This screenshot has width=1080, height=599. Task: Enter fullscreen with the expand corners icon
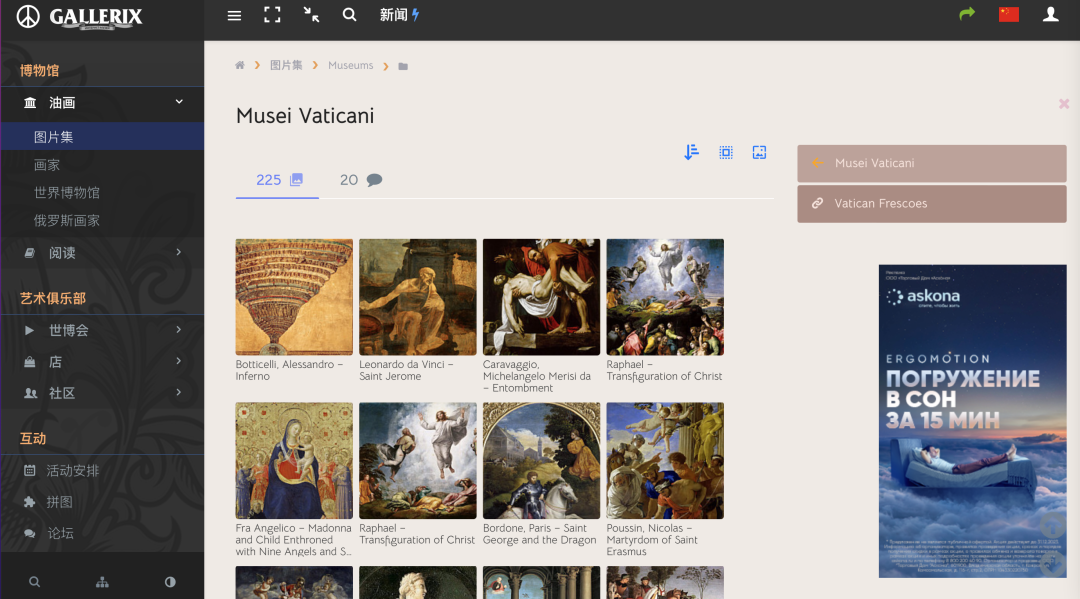tap(272, 15)
